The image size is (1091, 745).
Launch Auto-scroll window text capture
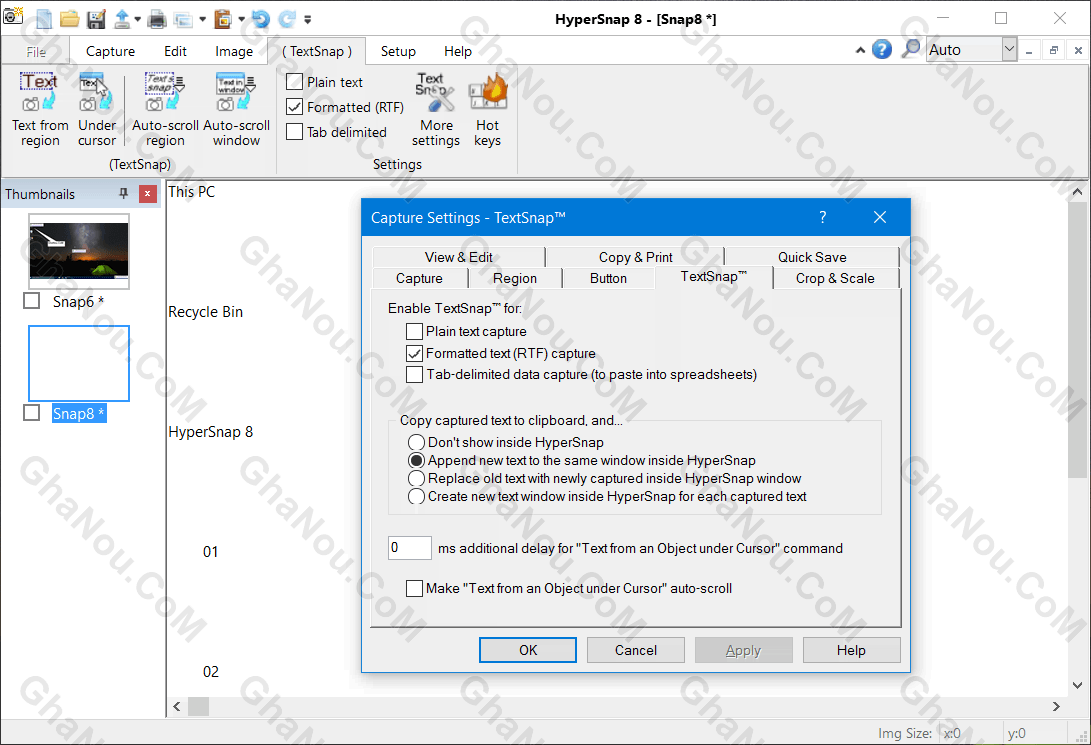point(236,110)
